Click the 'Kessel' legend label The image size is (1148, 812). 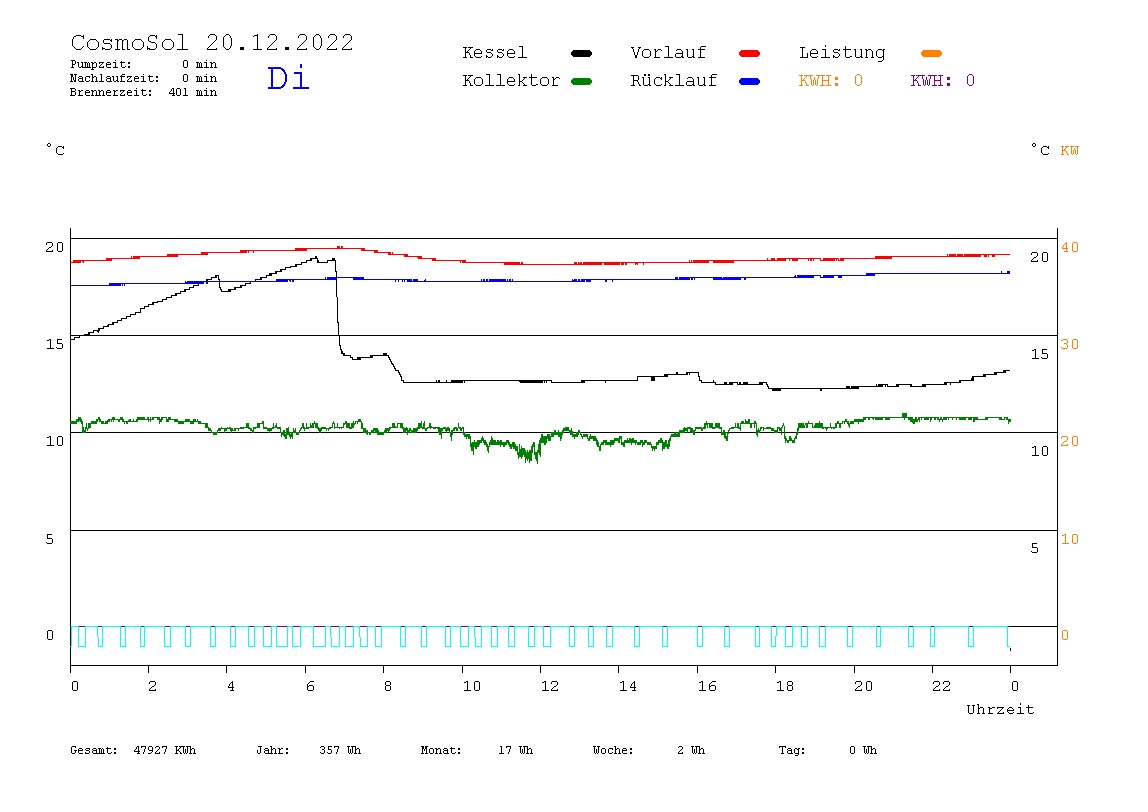coord(494,53)
